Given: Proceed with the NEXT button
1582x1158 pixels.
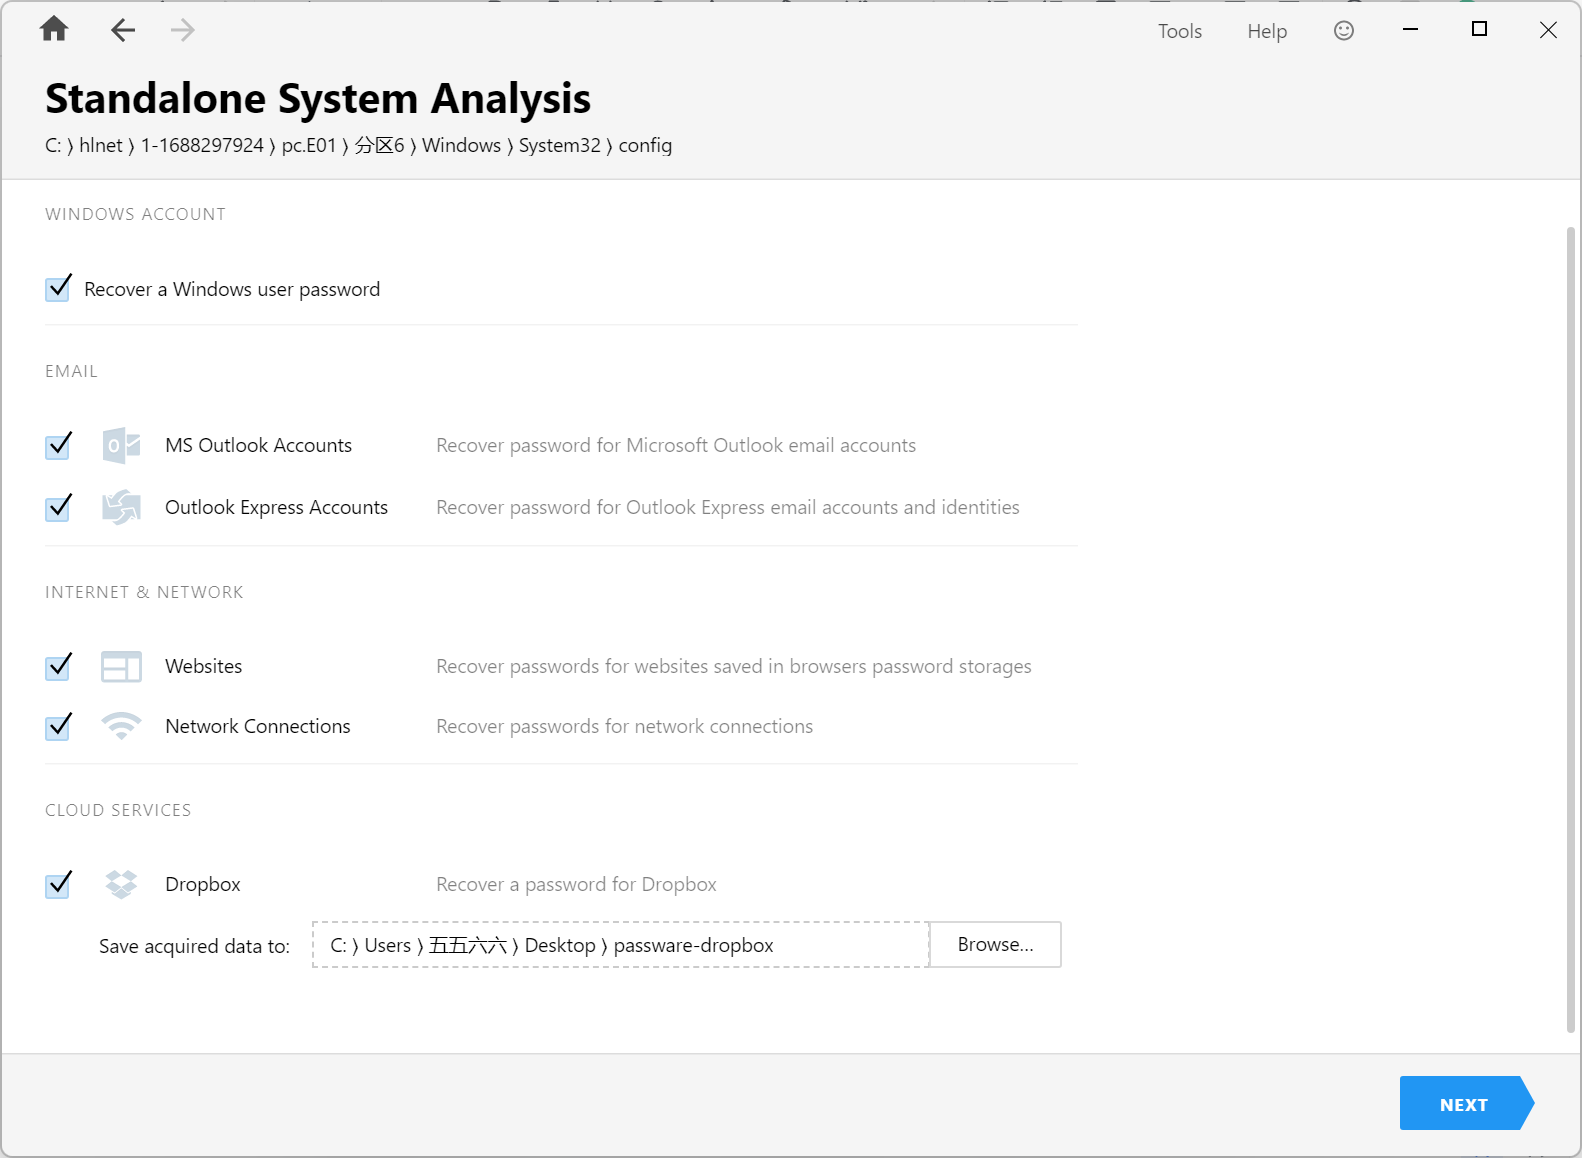Looking at the screenshot, I should pyautogui.click(x=1466, y=1104).
